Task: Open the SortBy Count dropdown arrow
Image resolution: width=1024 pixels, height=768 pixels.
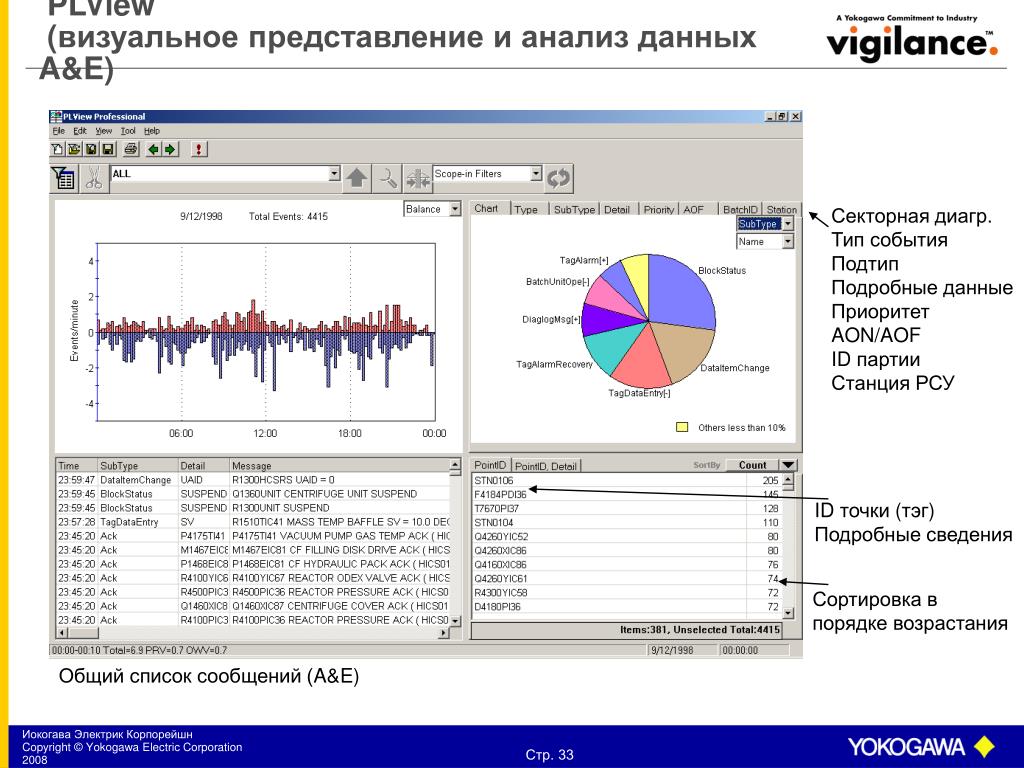Action: 789,465
